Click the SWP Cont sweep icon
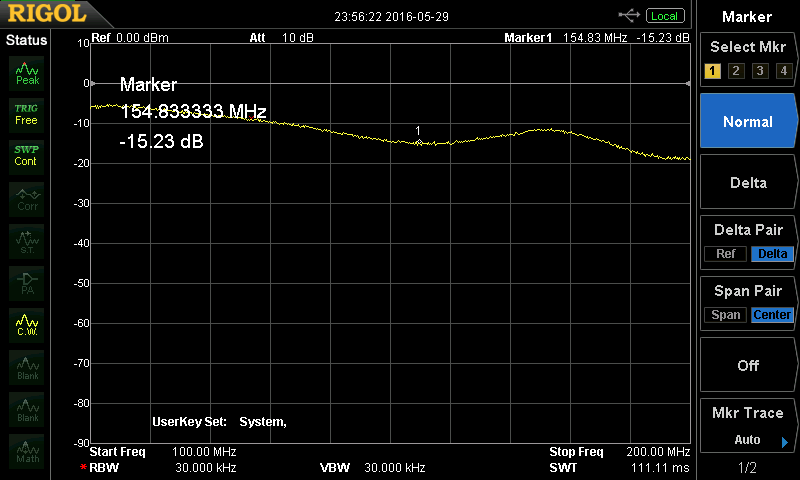 coord(27,155)
